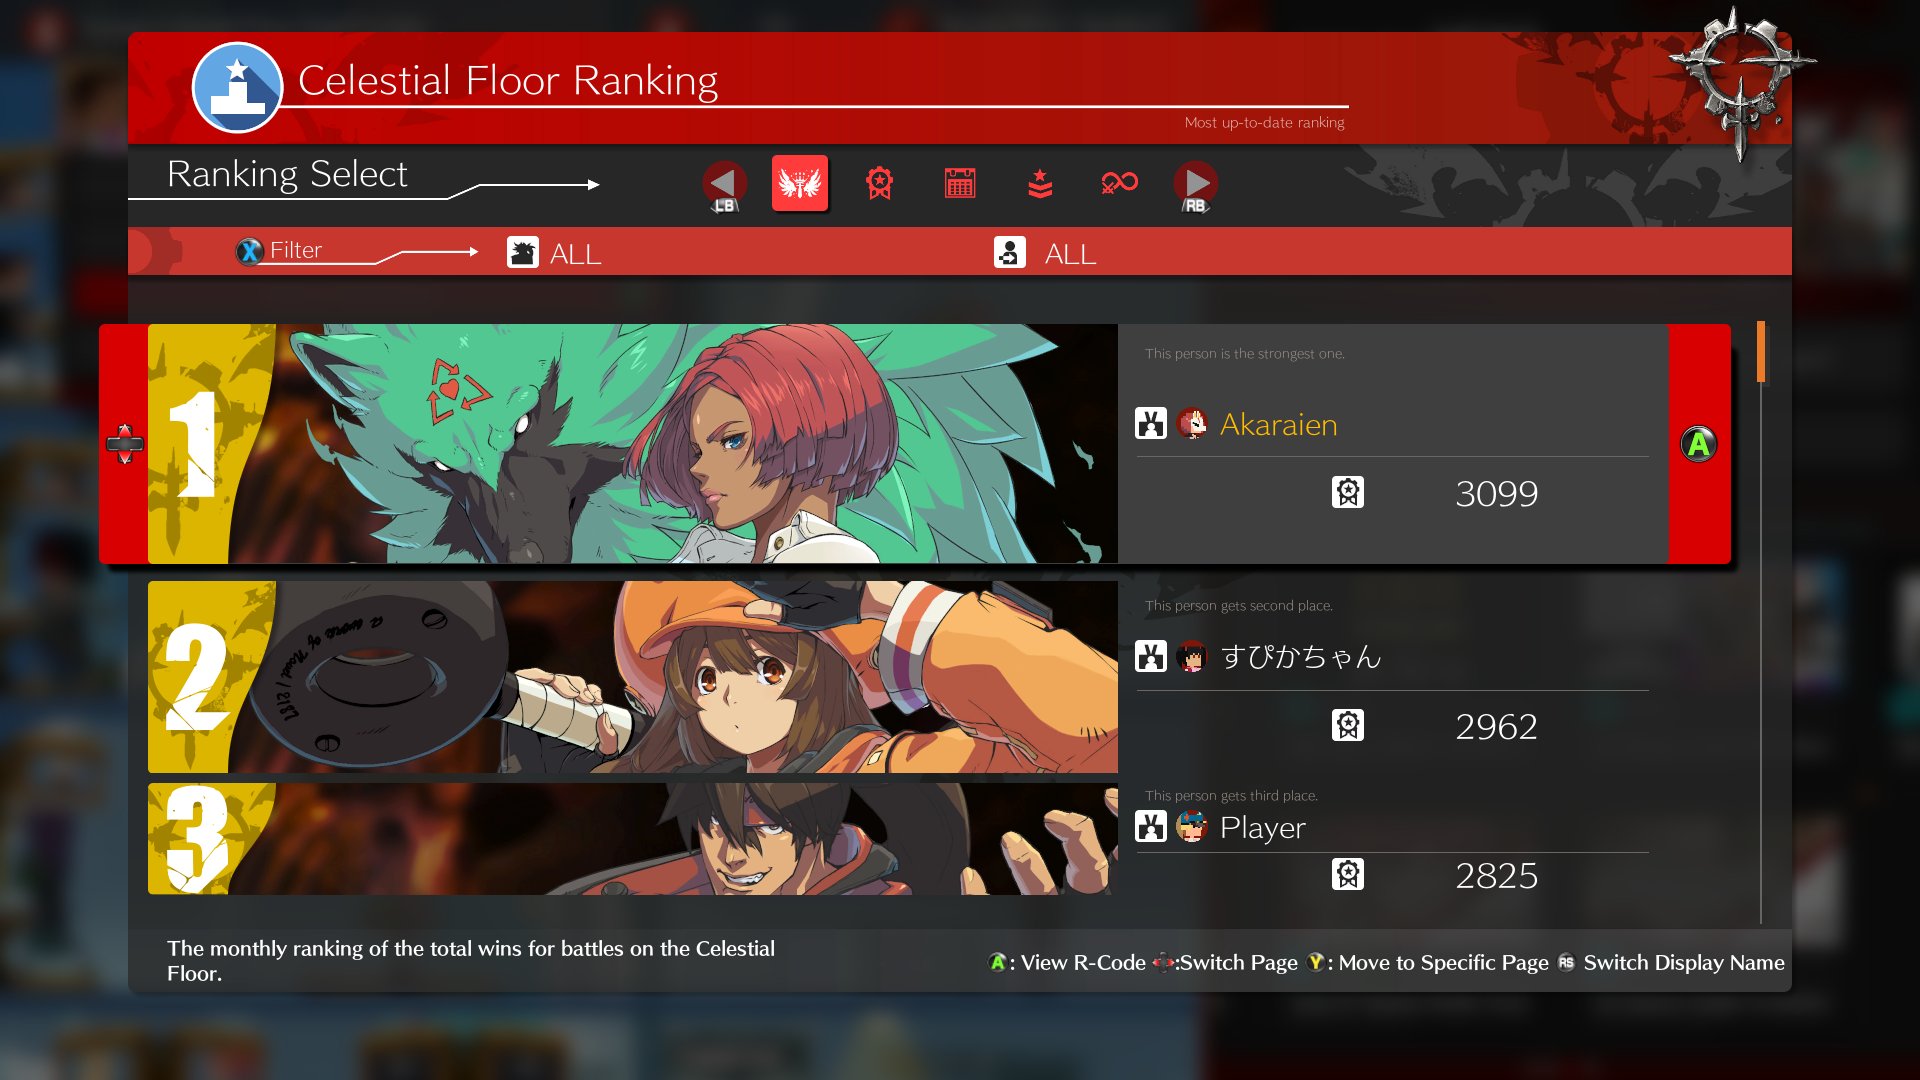Open the calendar ranking category icon
The width and height of the screenshot is (1920, 1080).
coord(960,183)
